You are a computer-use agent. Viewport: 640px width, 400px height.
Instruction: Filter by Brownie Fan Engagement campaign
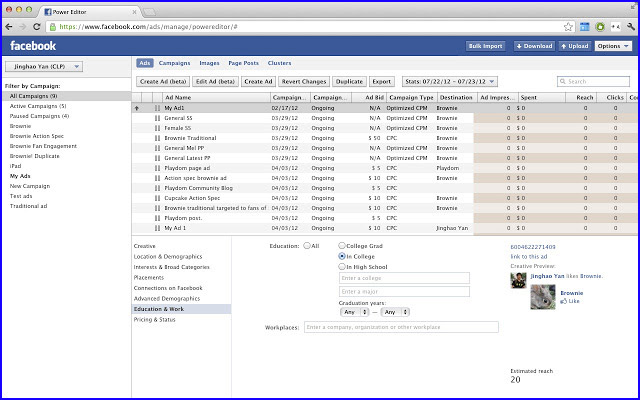tap(43, 146)
